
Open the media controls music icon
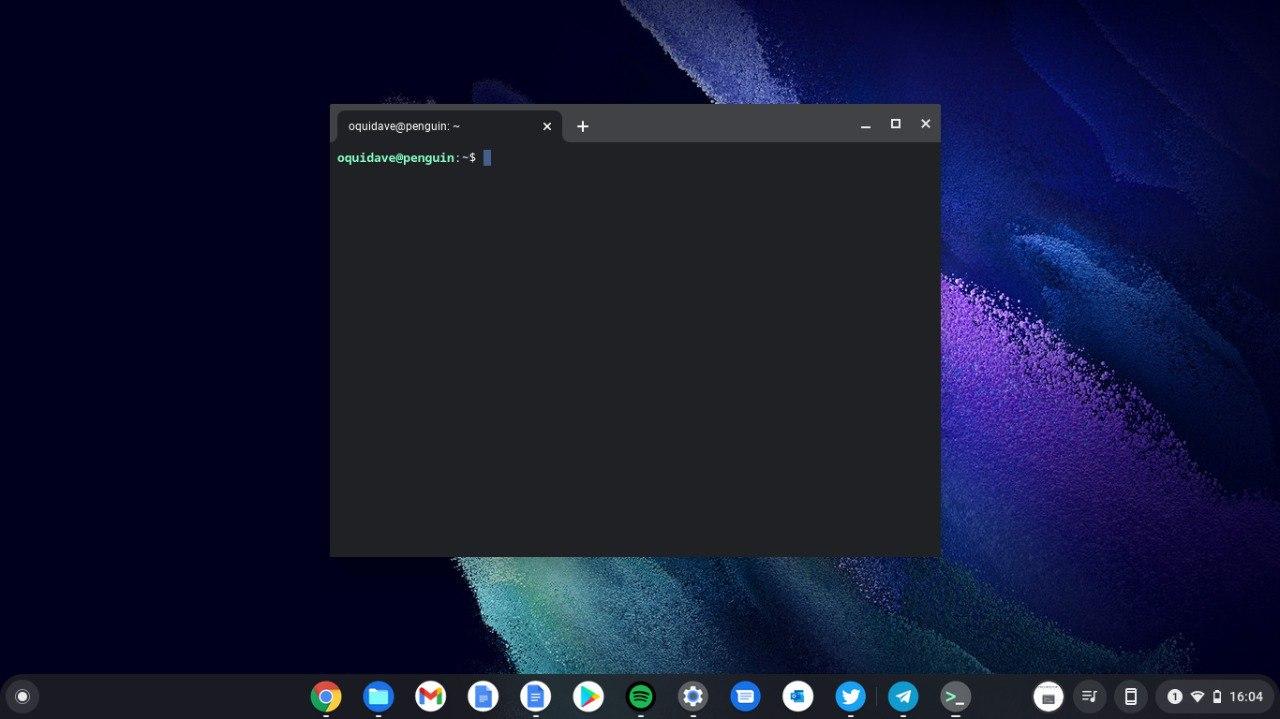click(1089, 697)
